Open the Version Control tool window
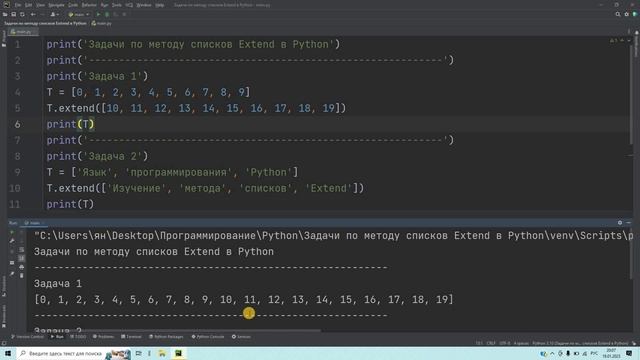Viewport: 640px width, 360px height. click(27, 337)
